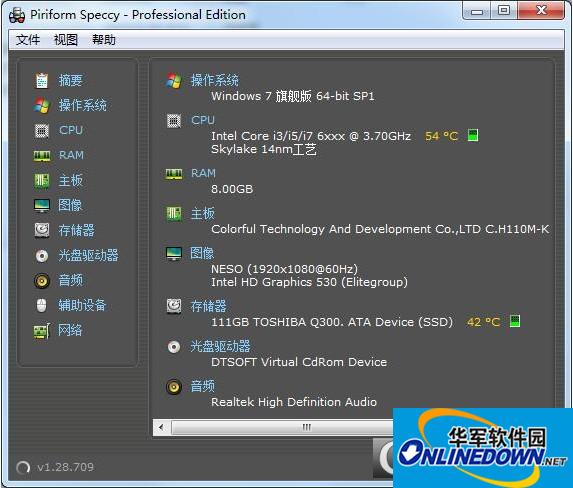
Task: Click the CPU chip icon in the summary panel
Action: (x=174, y=121)
